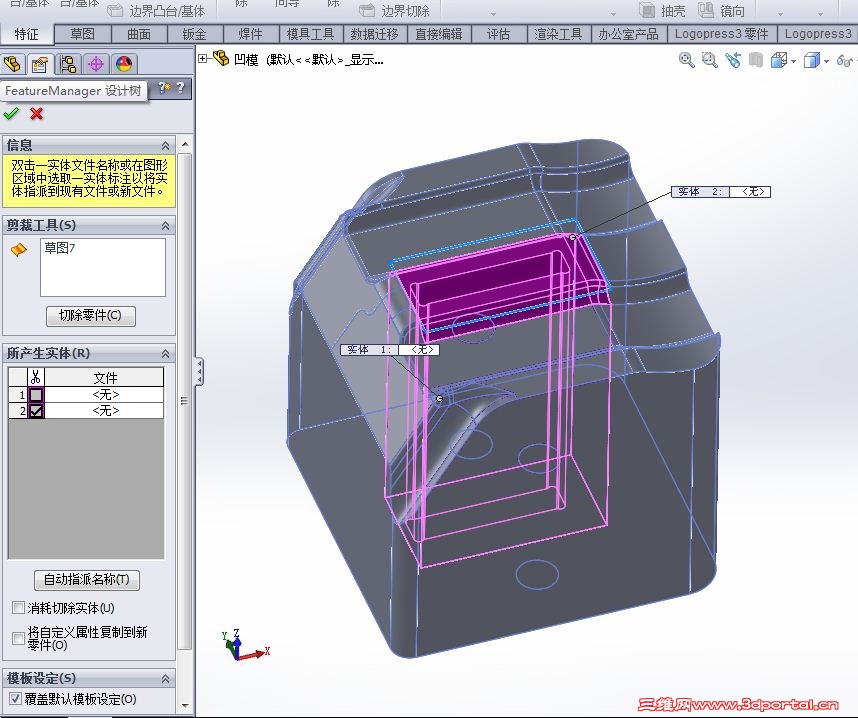Click the 边界凸台/基体 feature icon
Viewport: 858px width, 718px height.
coord(115,10)
